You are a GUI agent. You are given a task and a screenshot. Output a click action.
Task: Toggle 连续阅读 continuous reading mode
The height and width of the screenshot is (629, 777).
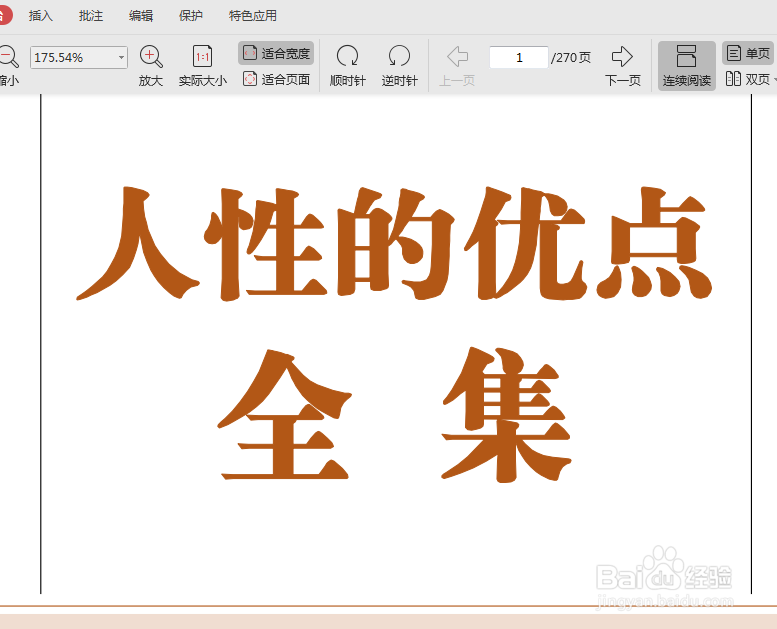(x=687, y=65)
